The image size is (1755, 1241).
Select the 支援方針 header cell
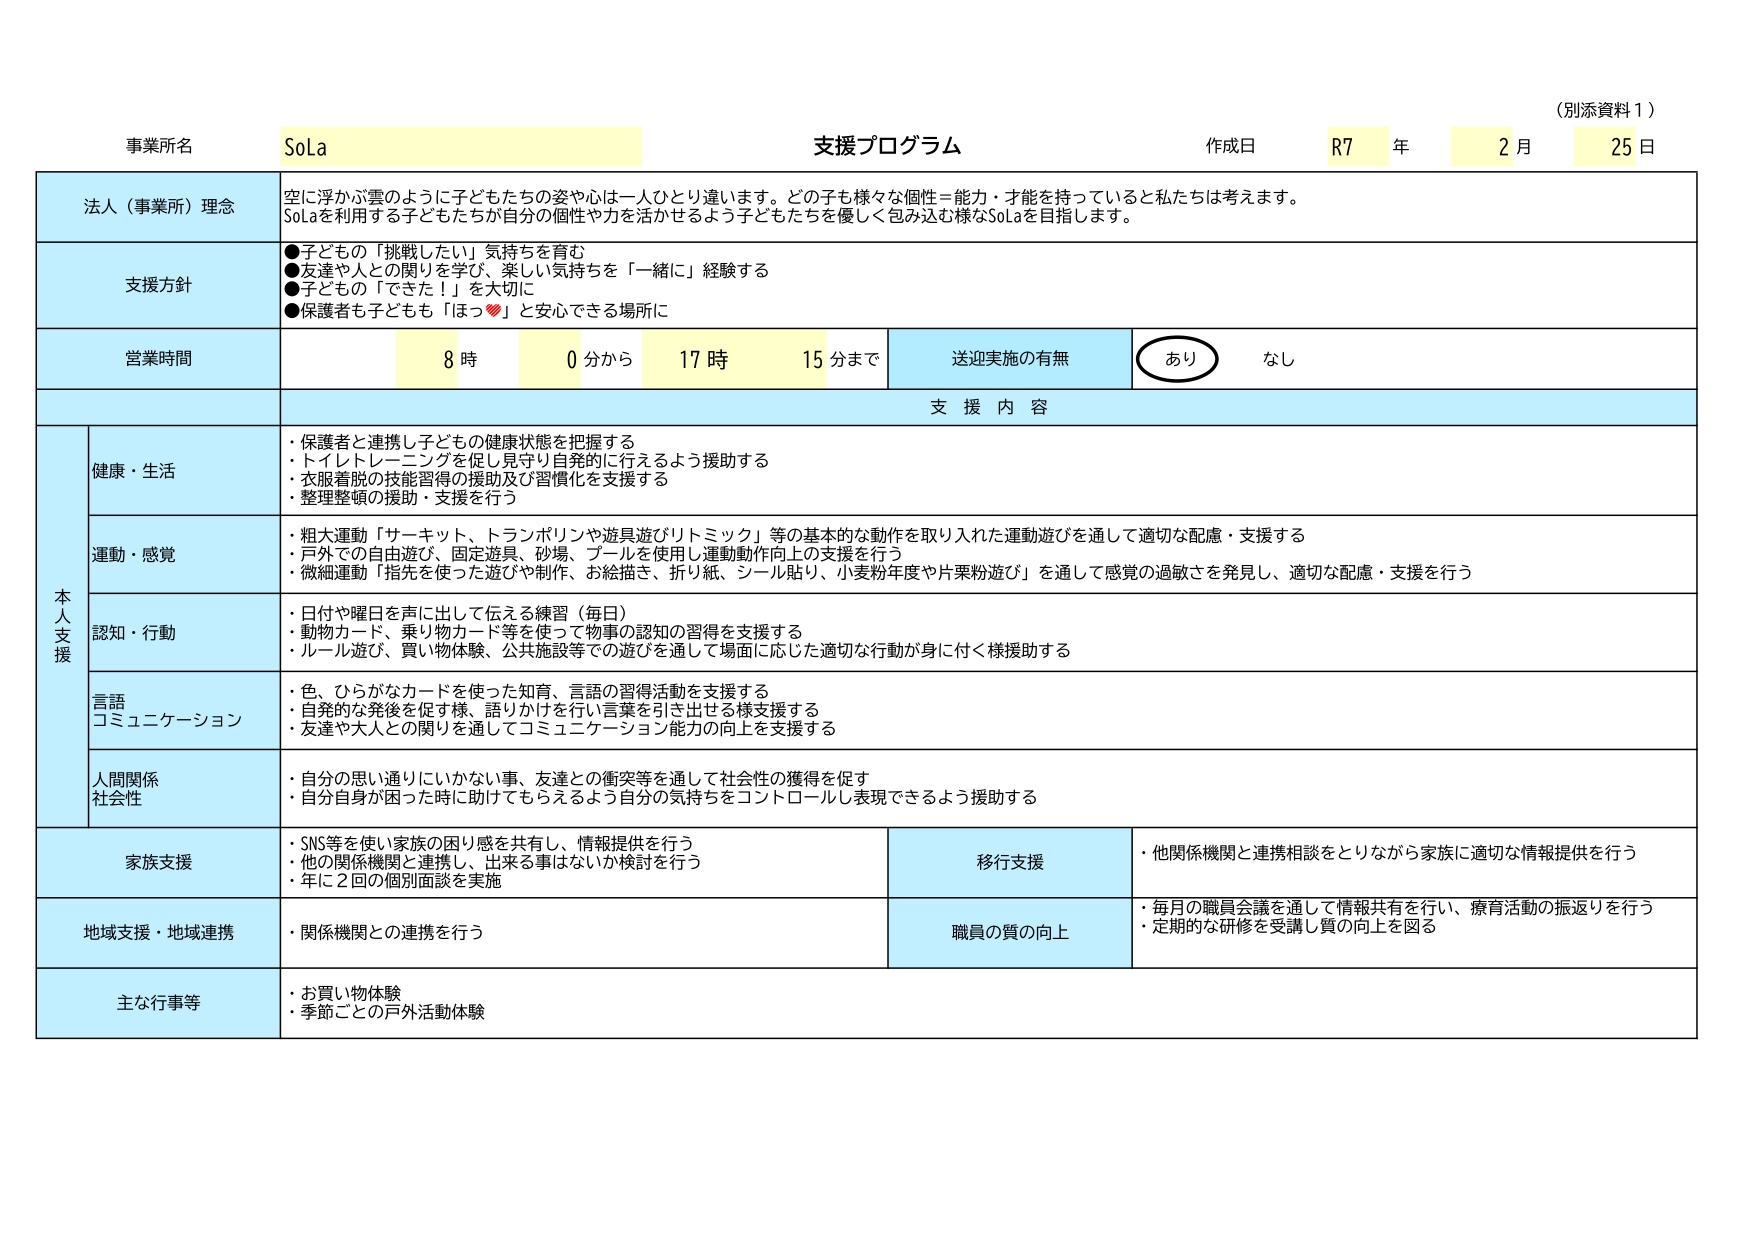click(159, 285)
